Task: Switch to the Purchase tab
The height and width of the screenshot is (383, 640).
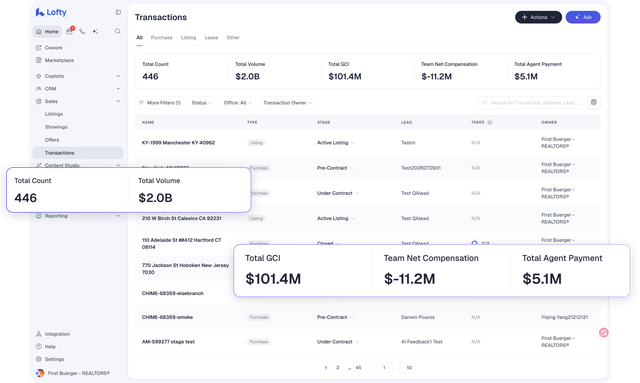Action: [162, 38]
